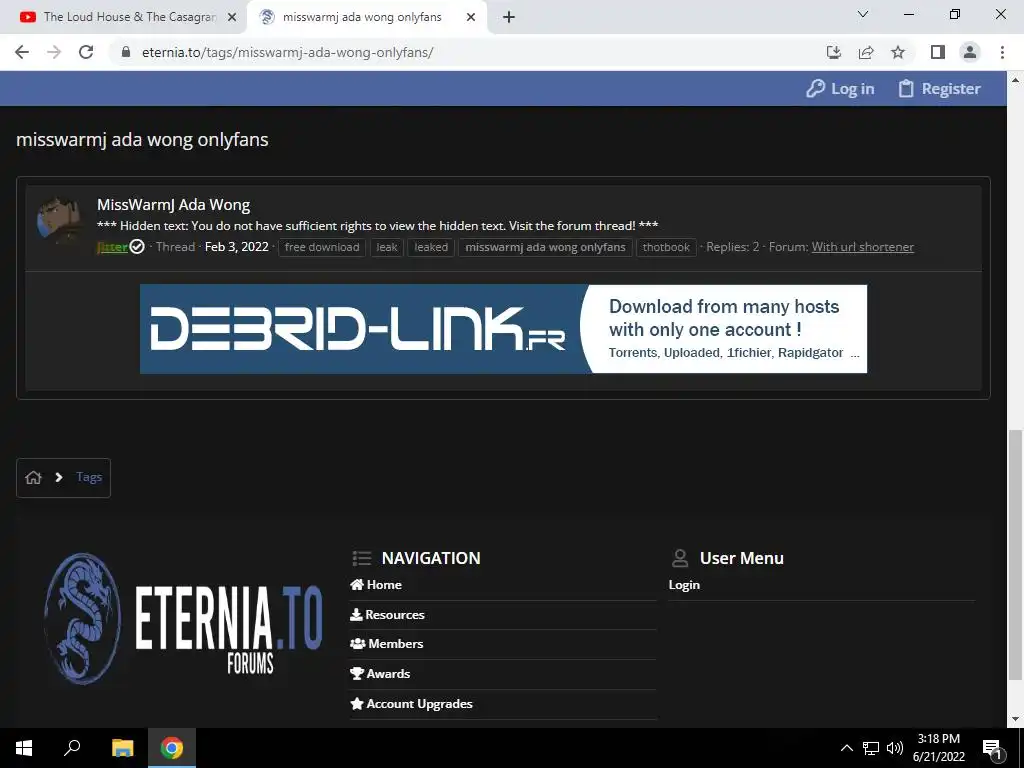
Task: Click the free download tag
Action: click(322, 247)
